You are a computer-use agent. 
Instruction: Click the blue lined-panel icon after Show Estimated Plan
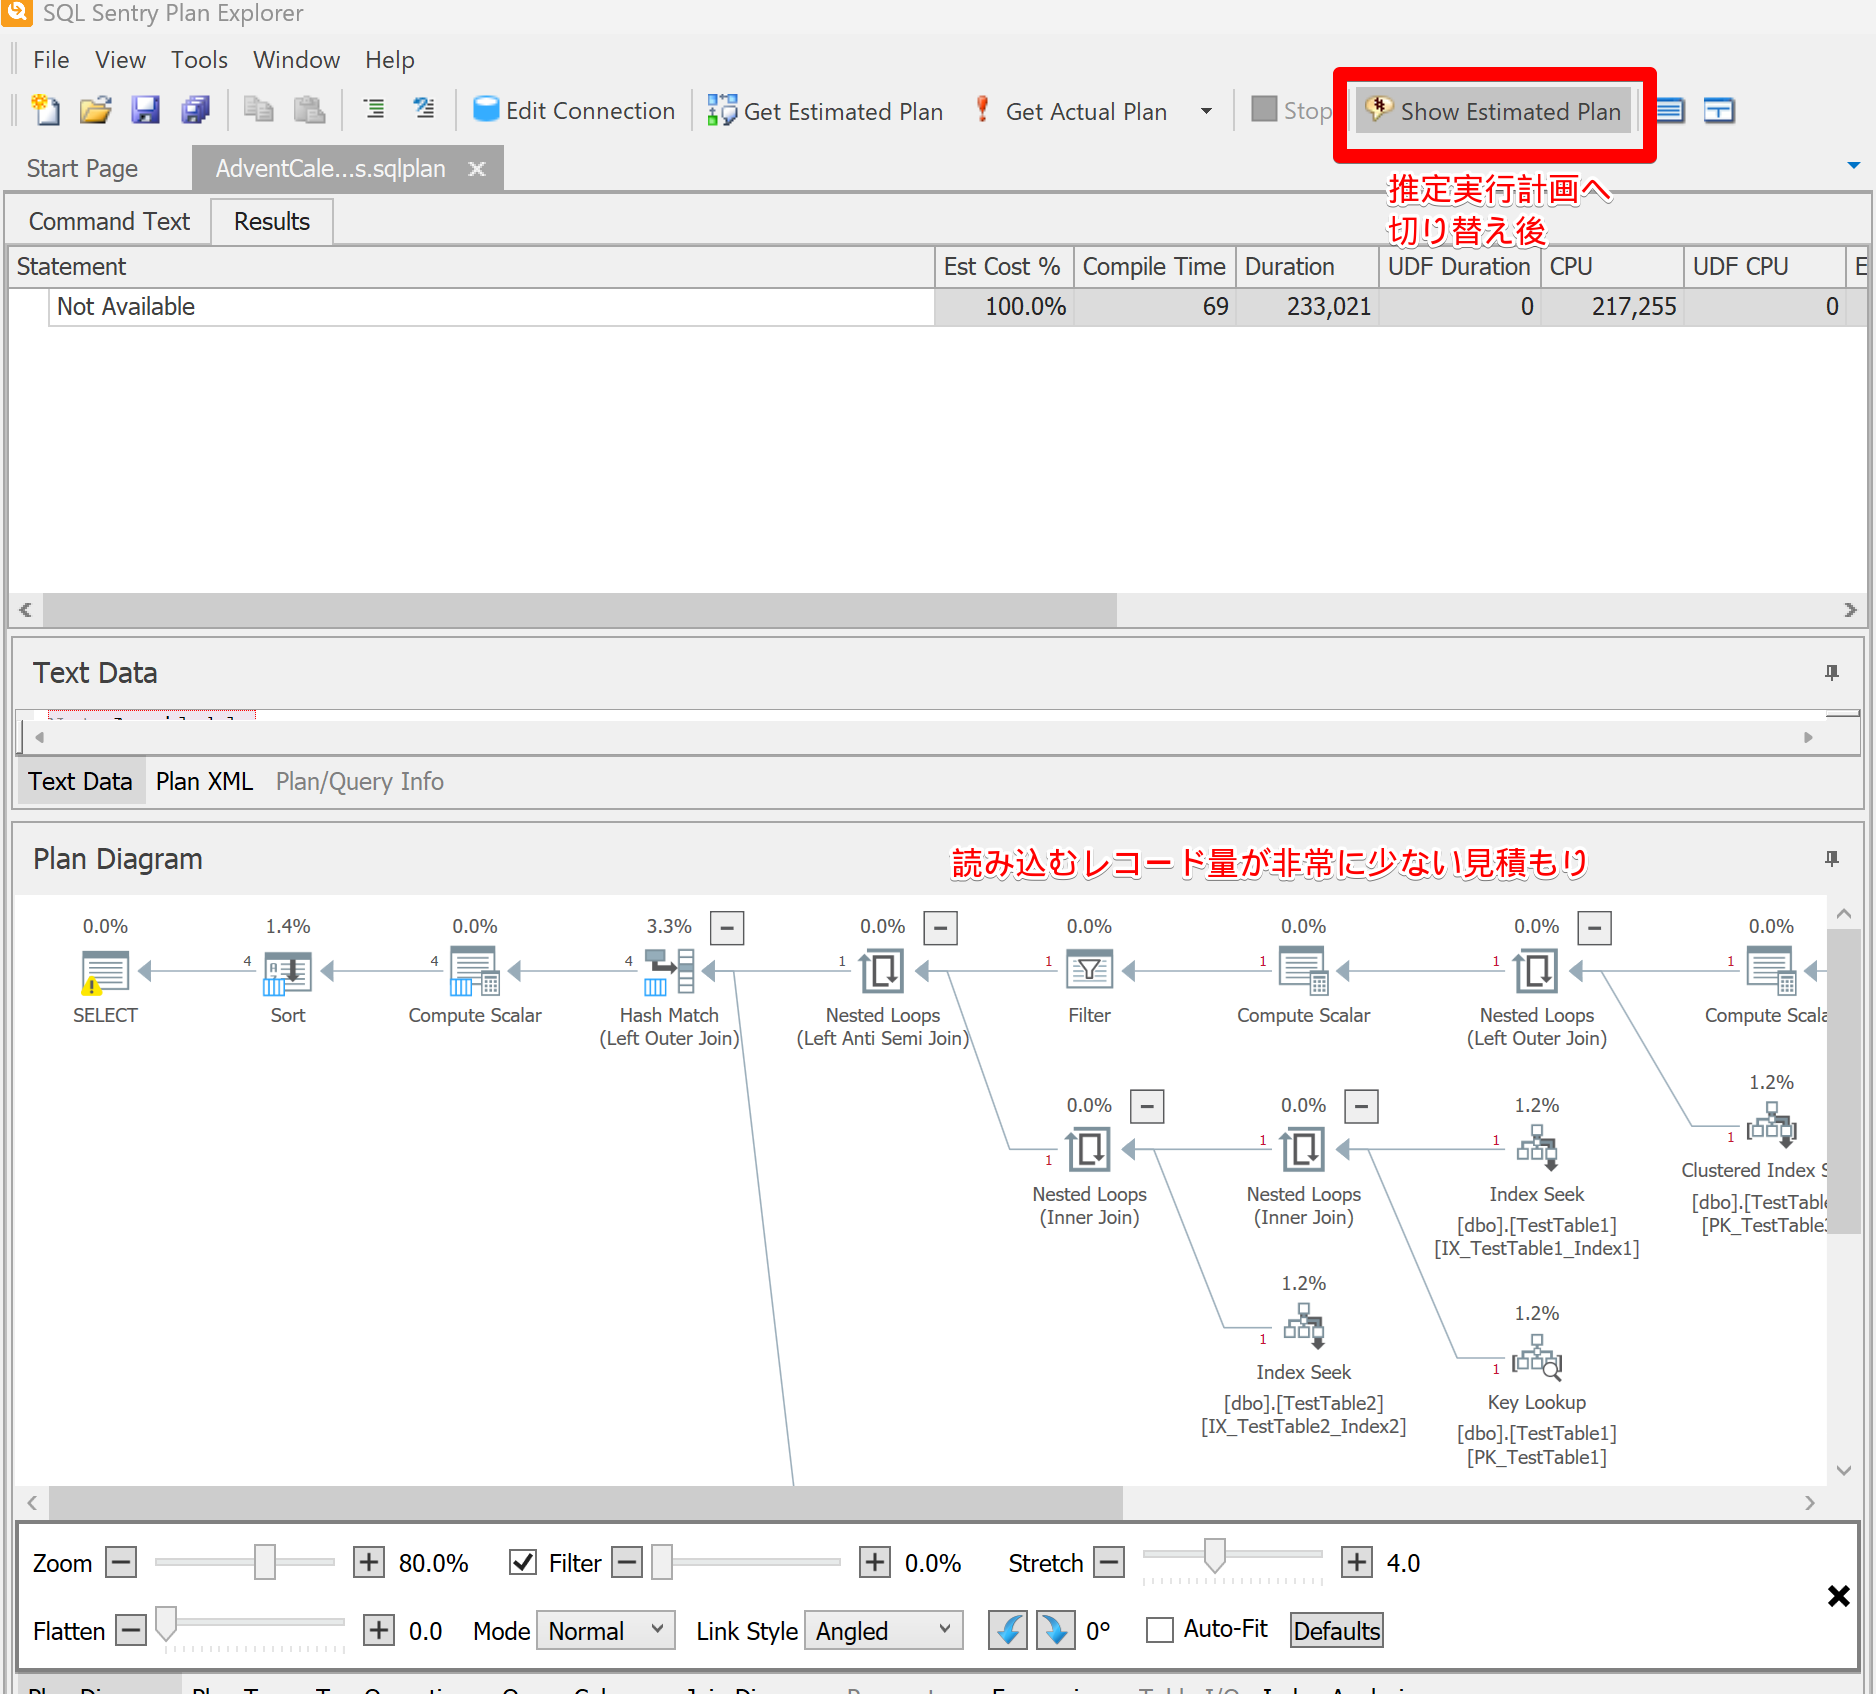click(x=1670, y=110)
